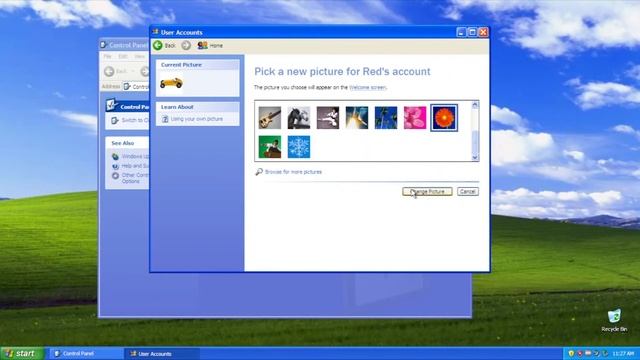The image size is (640, 360).
Task: Click the Change Picture button
Action: pos(427,191)
